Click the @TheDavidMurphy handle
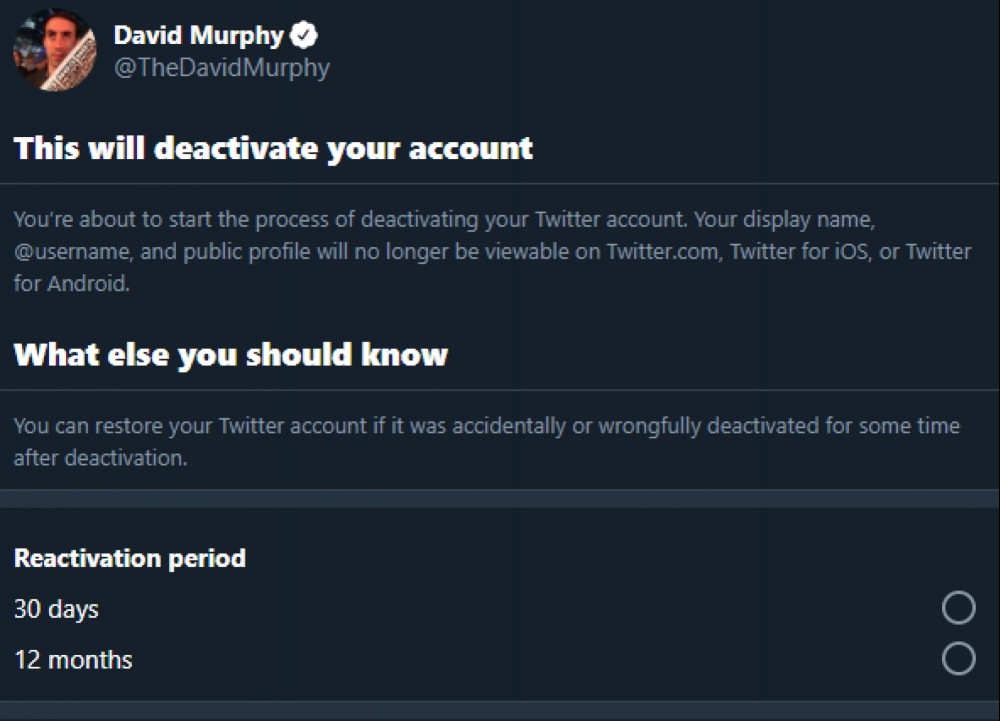The width and height of the screenshot is (1000, 721). pos(221,68)
